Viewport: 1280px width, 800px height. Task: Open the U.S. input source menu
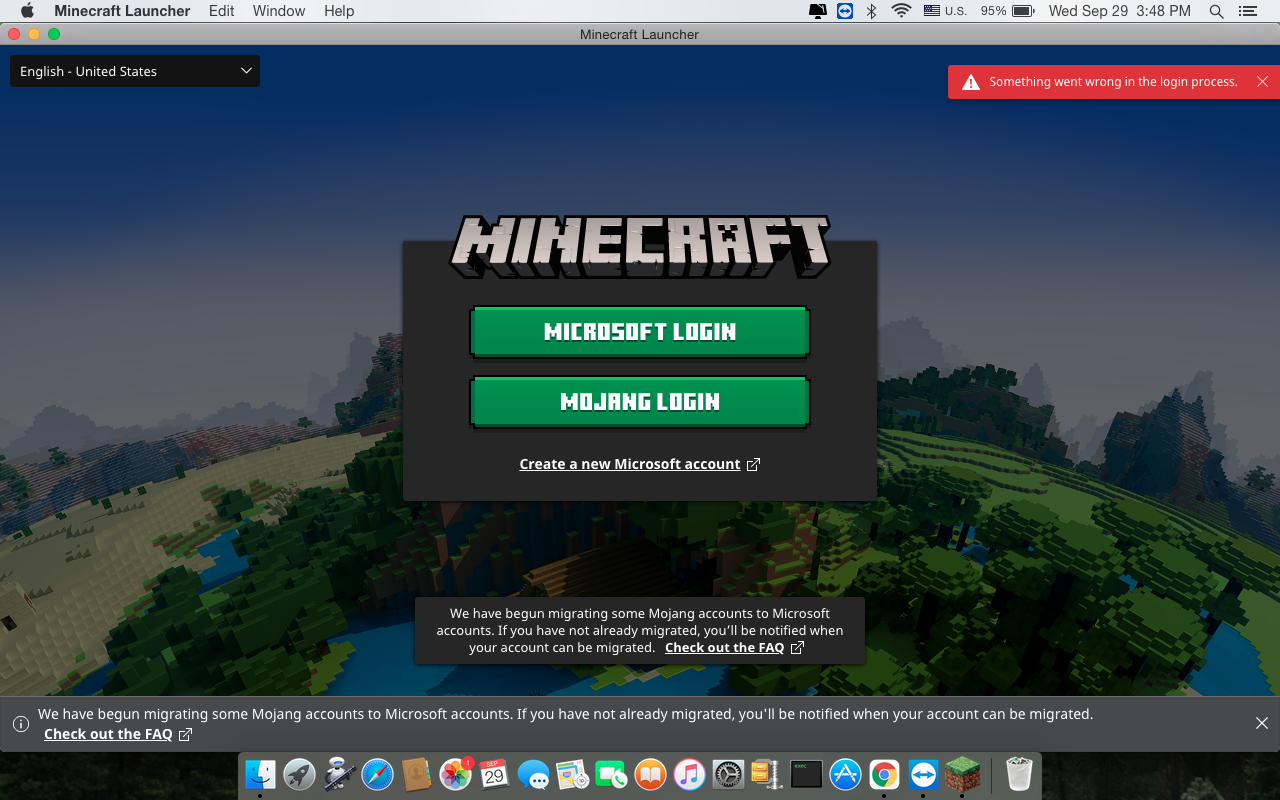pyautogui.click(x=945, y=11)
